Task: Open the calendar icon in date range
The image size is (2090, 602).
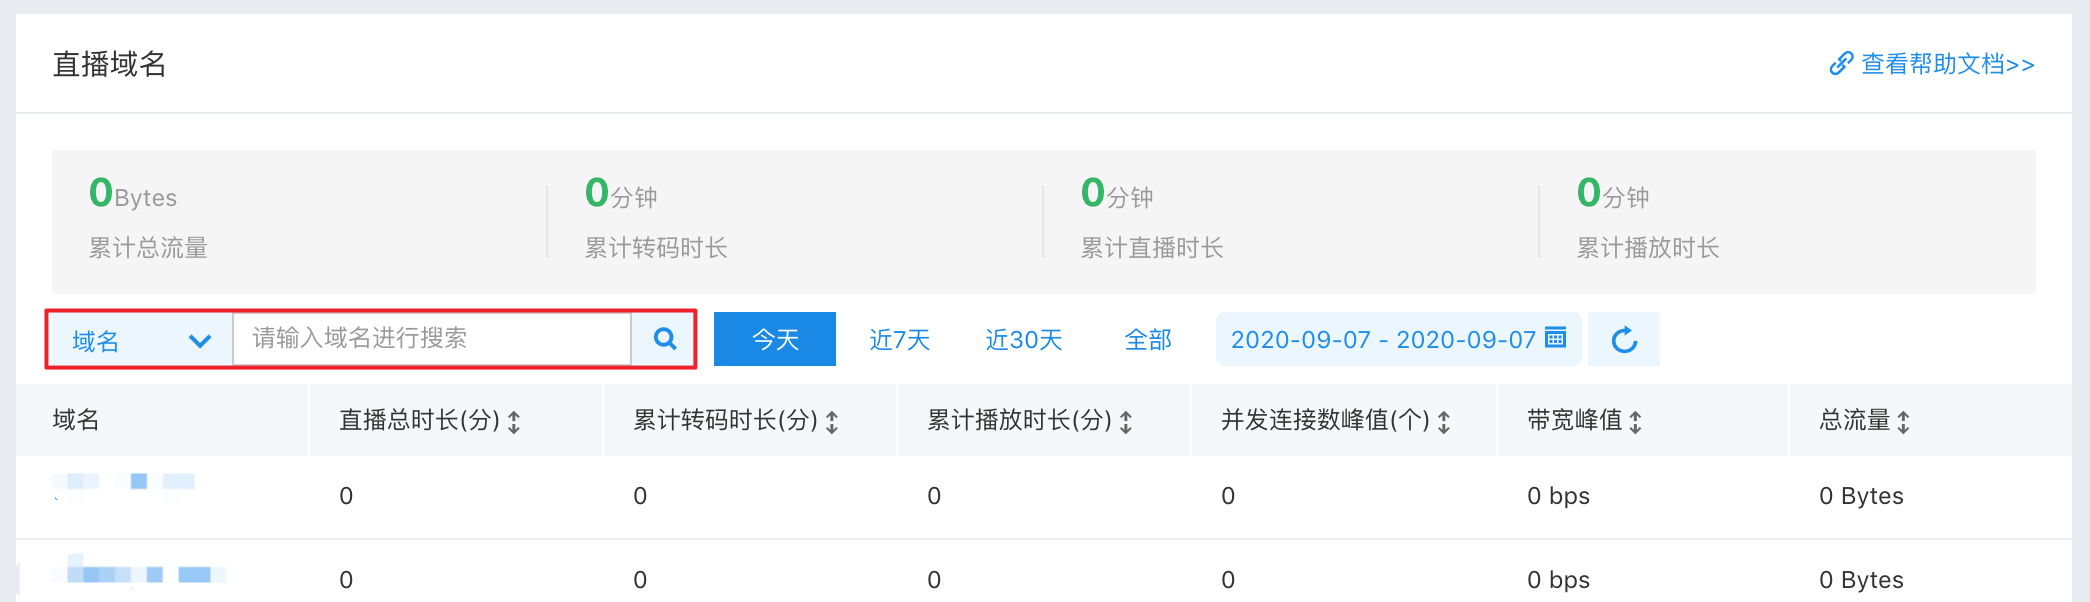Action: pos(1555,337)
